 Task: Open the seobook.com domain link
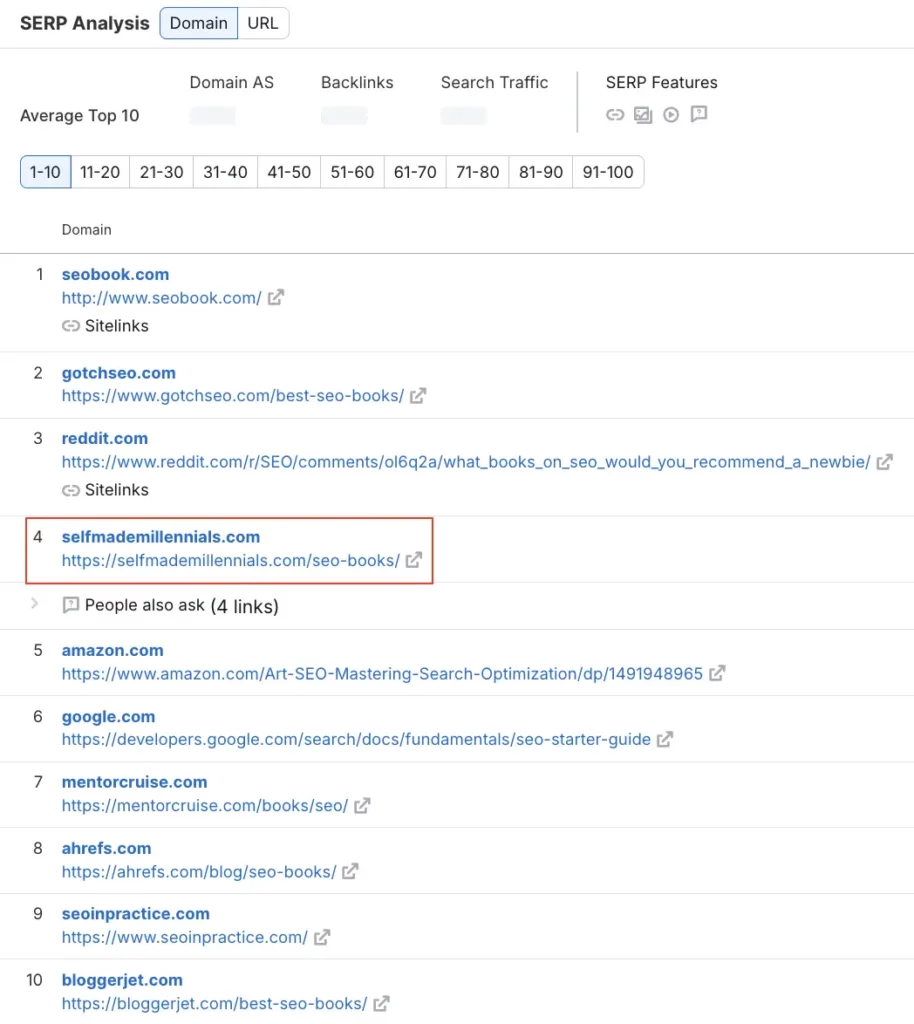coord(115,273)
